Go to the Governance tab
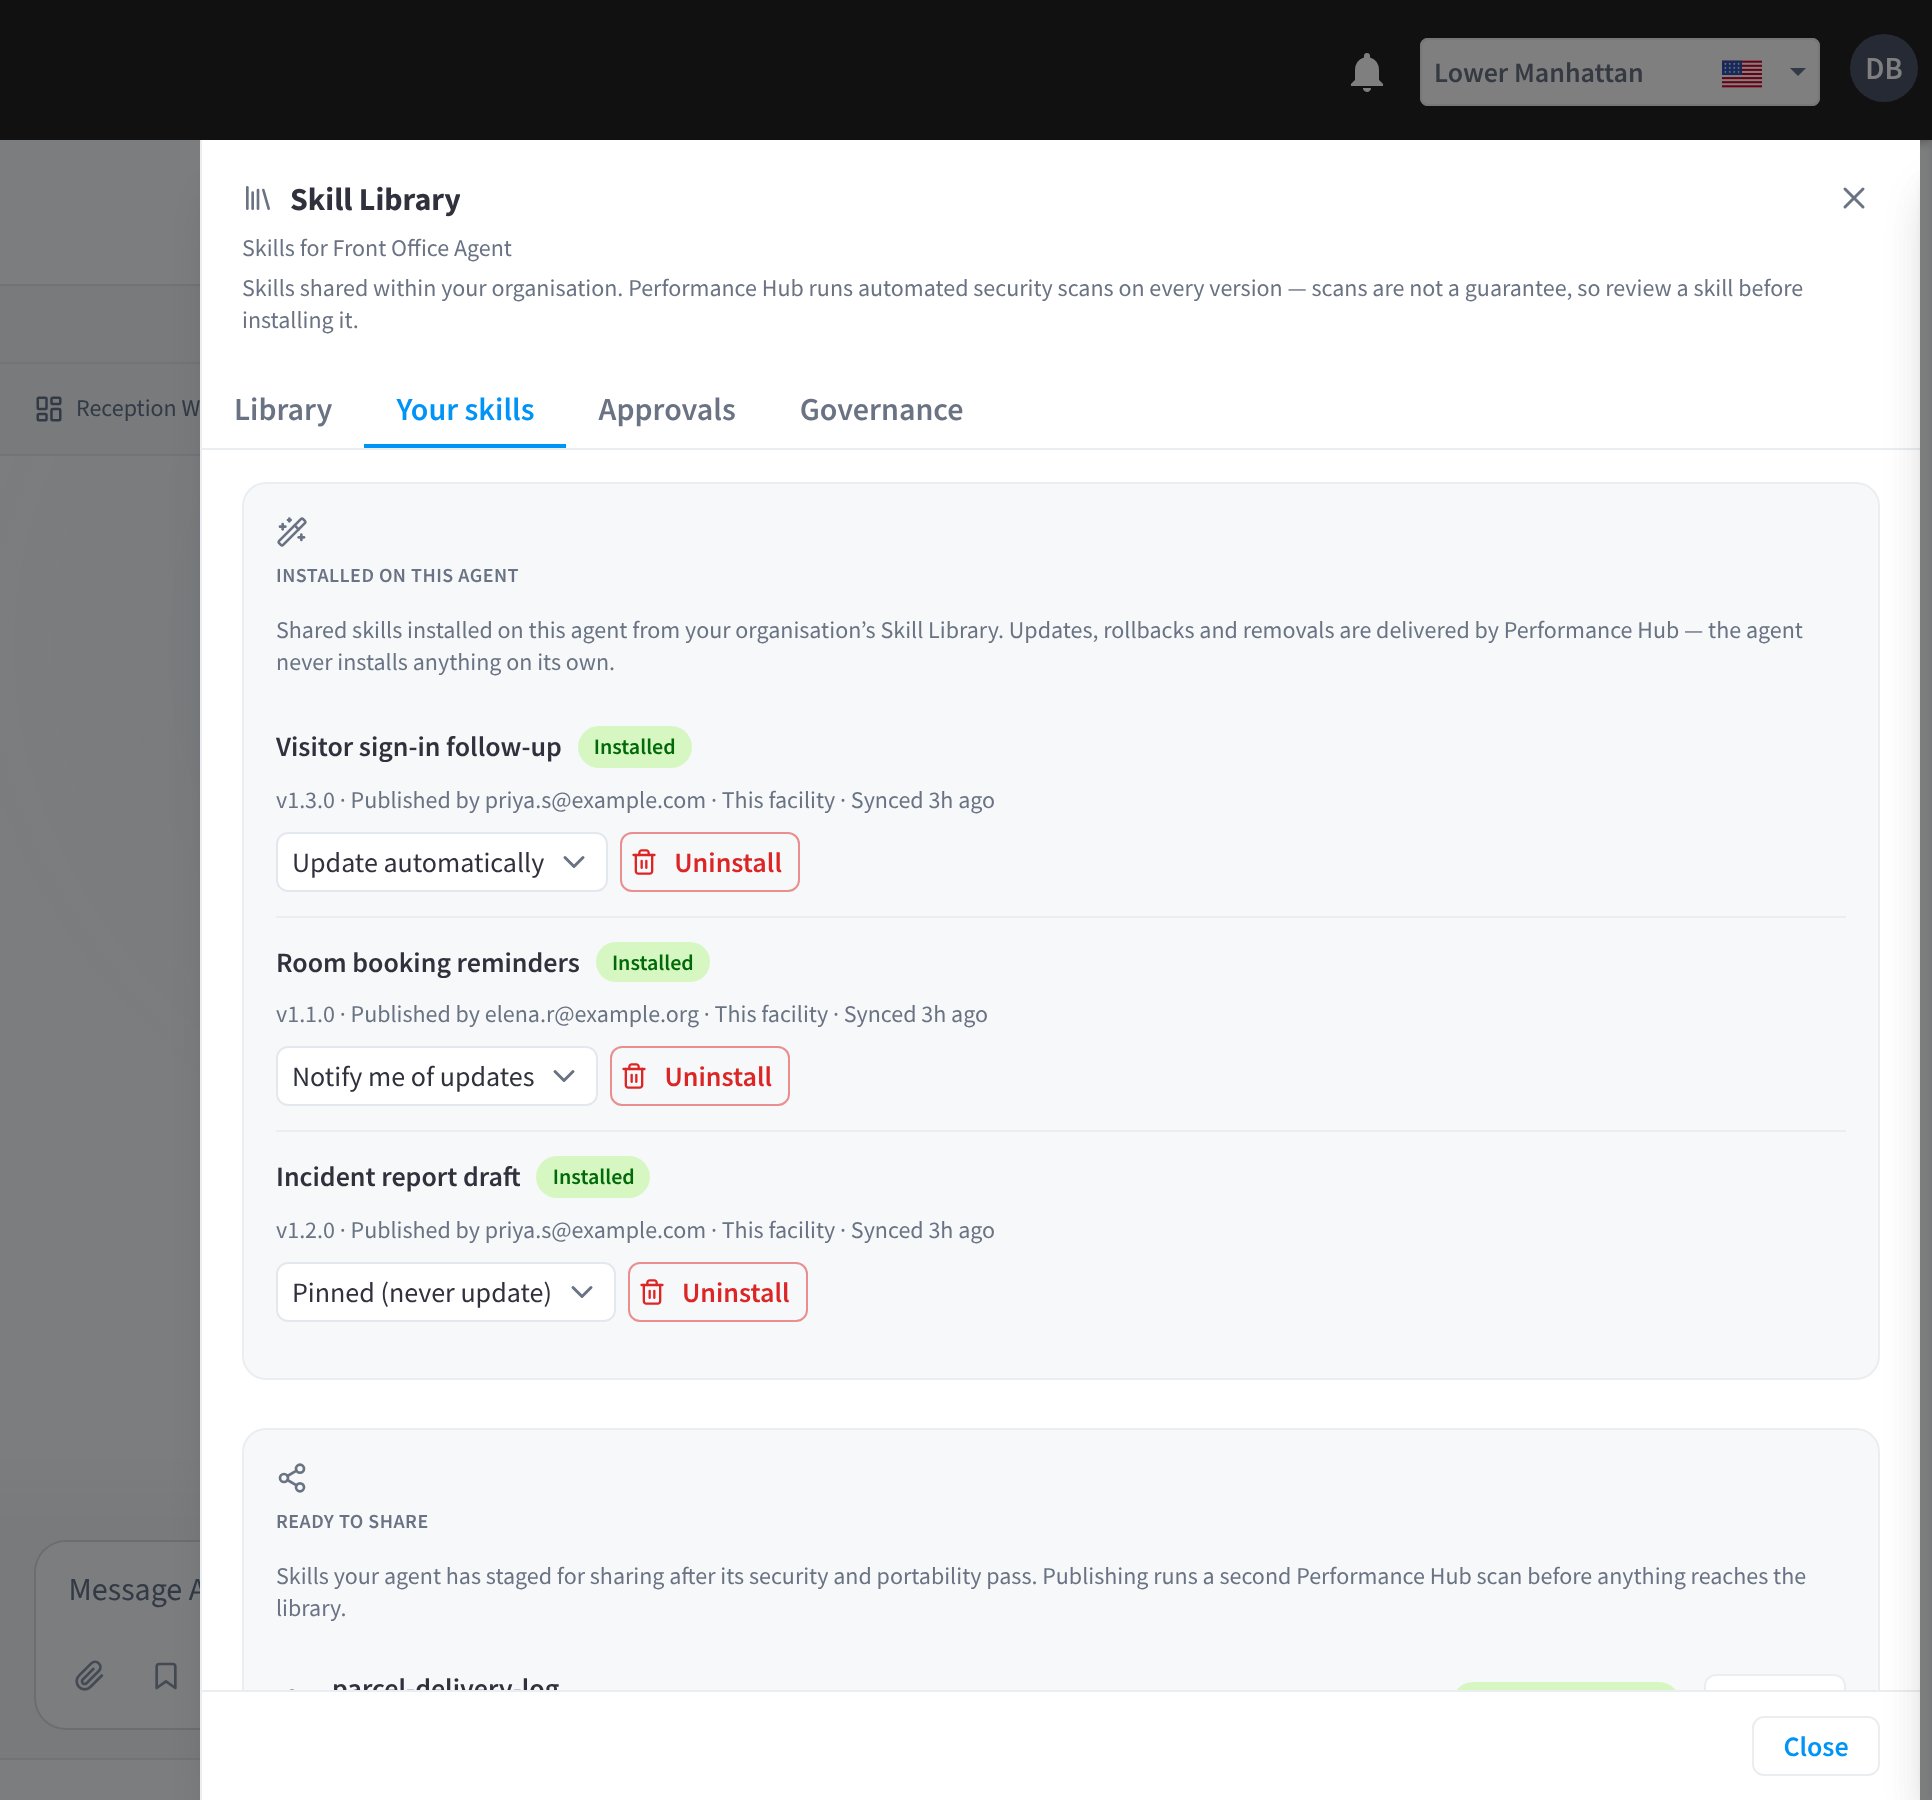The image size is (1932, 1800). 881,410
